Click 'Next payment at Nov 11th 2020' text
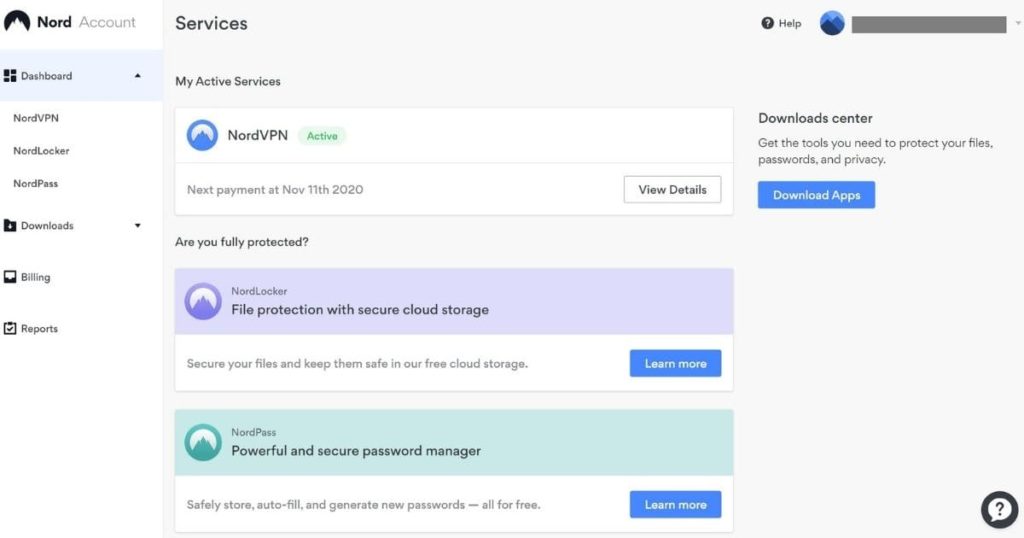The height and width of the screenshot is (538, 1024). pos(275,189)
